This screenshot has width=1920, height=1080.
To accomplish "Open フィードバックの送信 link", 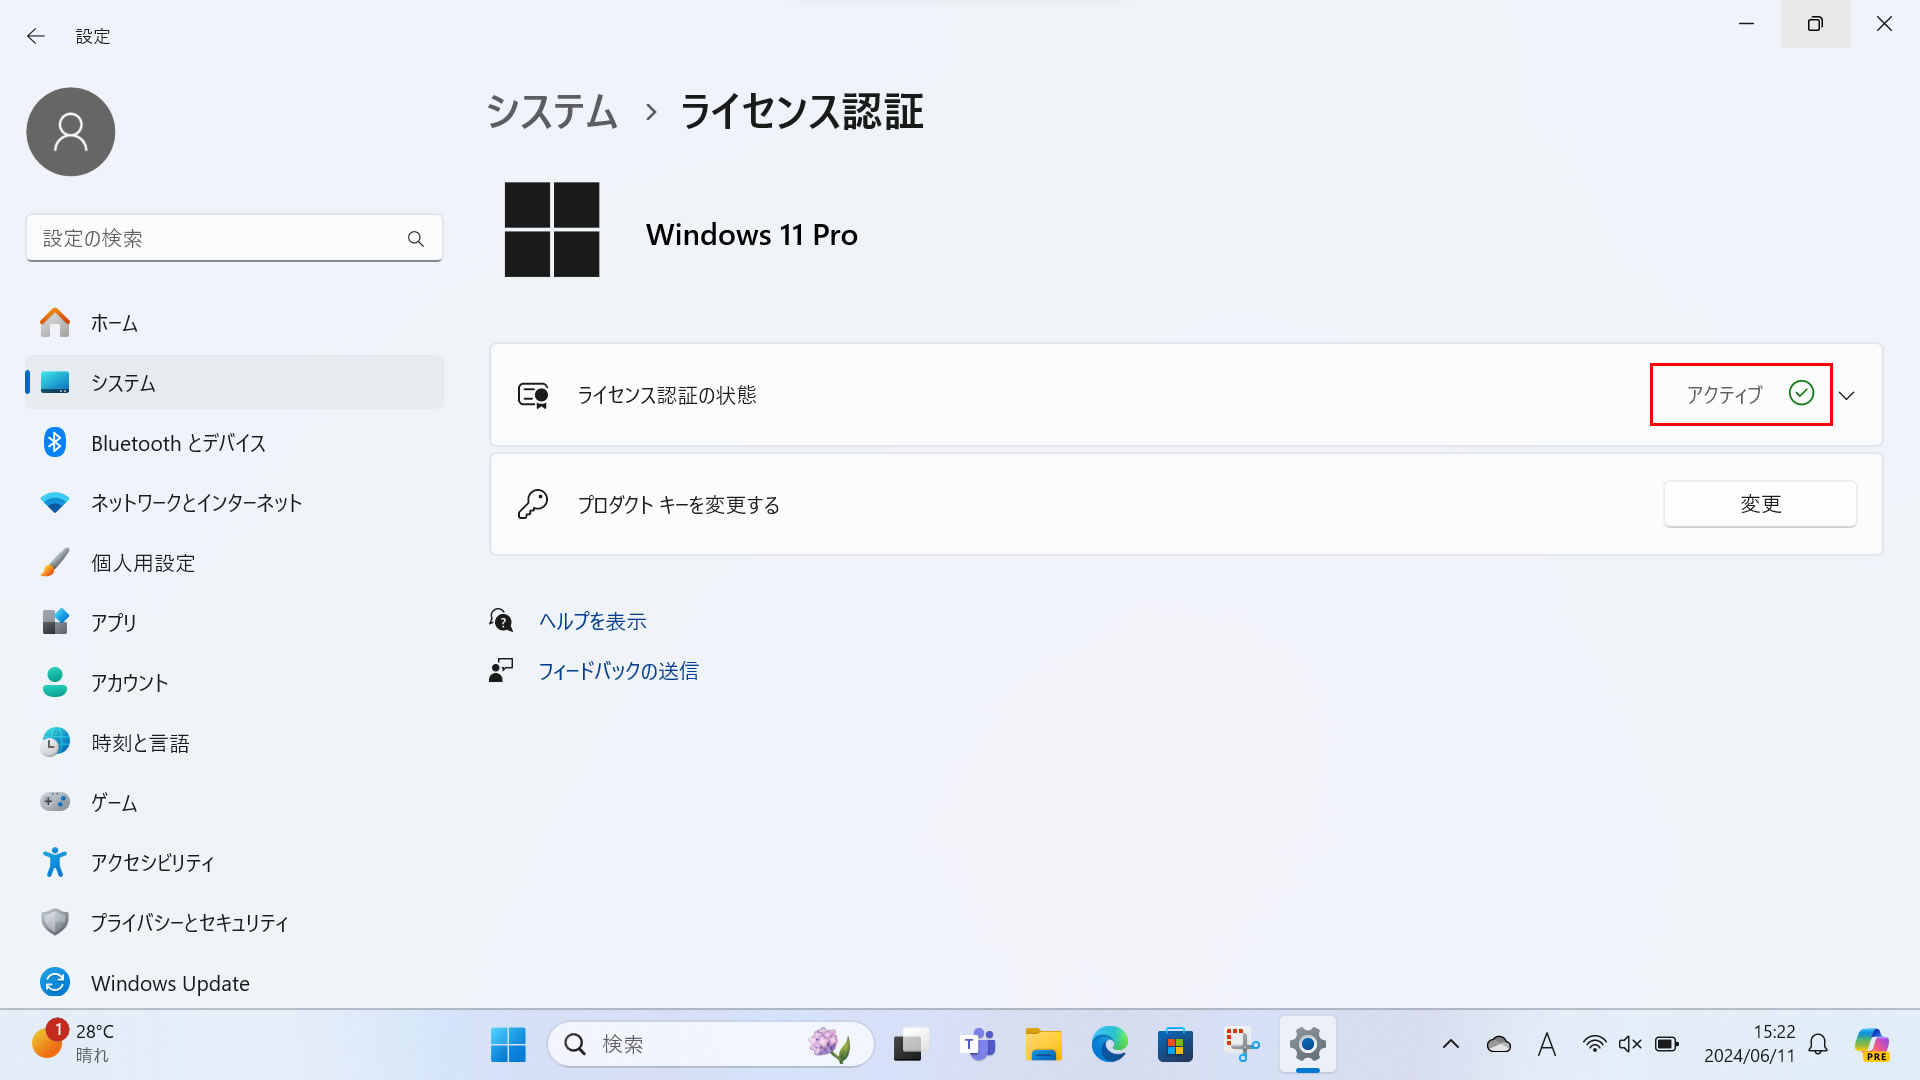I will pyautogui.click(x=618, y=671).
